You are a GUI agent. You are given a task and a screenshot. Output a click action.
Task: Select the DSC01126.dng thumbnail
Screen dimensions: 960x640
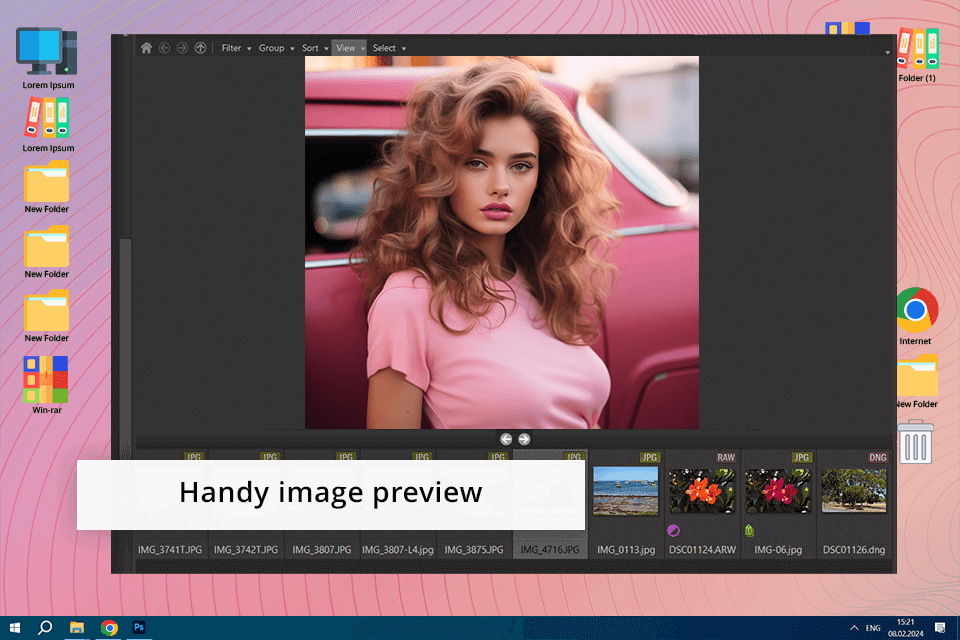click(853, 491)
